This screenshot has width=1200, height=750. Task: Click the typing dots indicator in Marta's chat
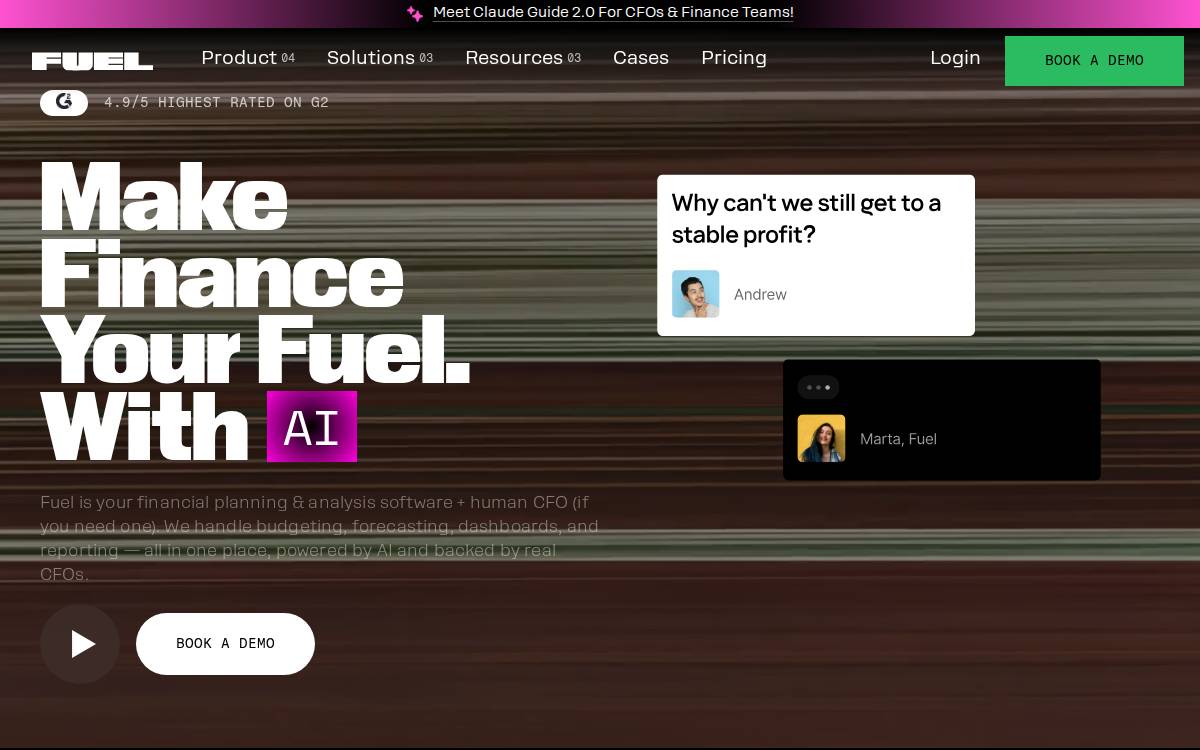tap(818, 387)
